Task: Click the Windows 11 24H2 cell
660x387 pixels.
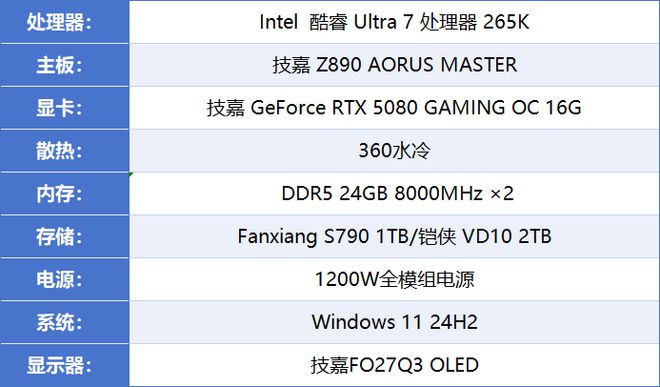Action: pyautogui.click(x=394, y=322)
